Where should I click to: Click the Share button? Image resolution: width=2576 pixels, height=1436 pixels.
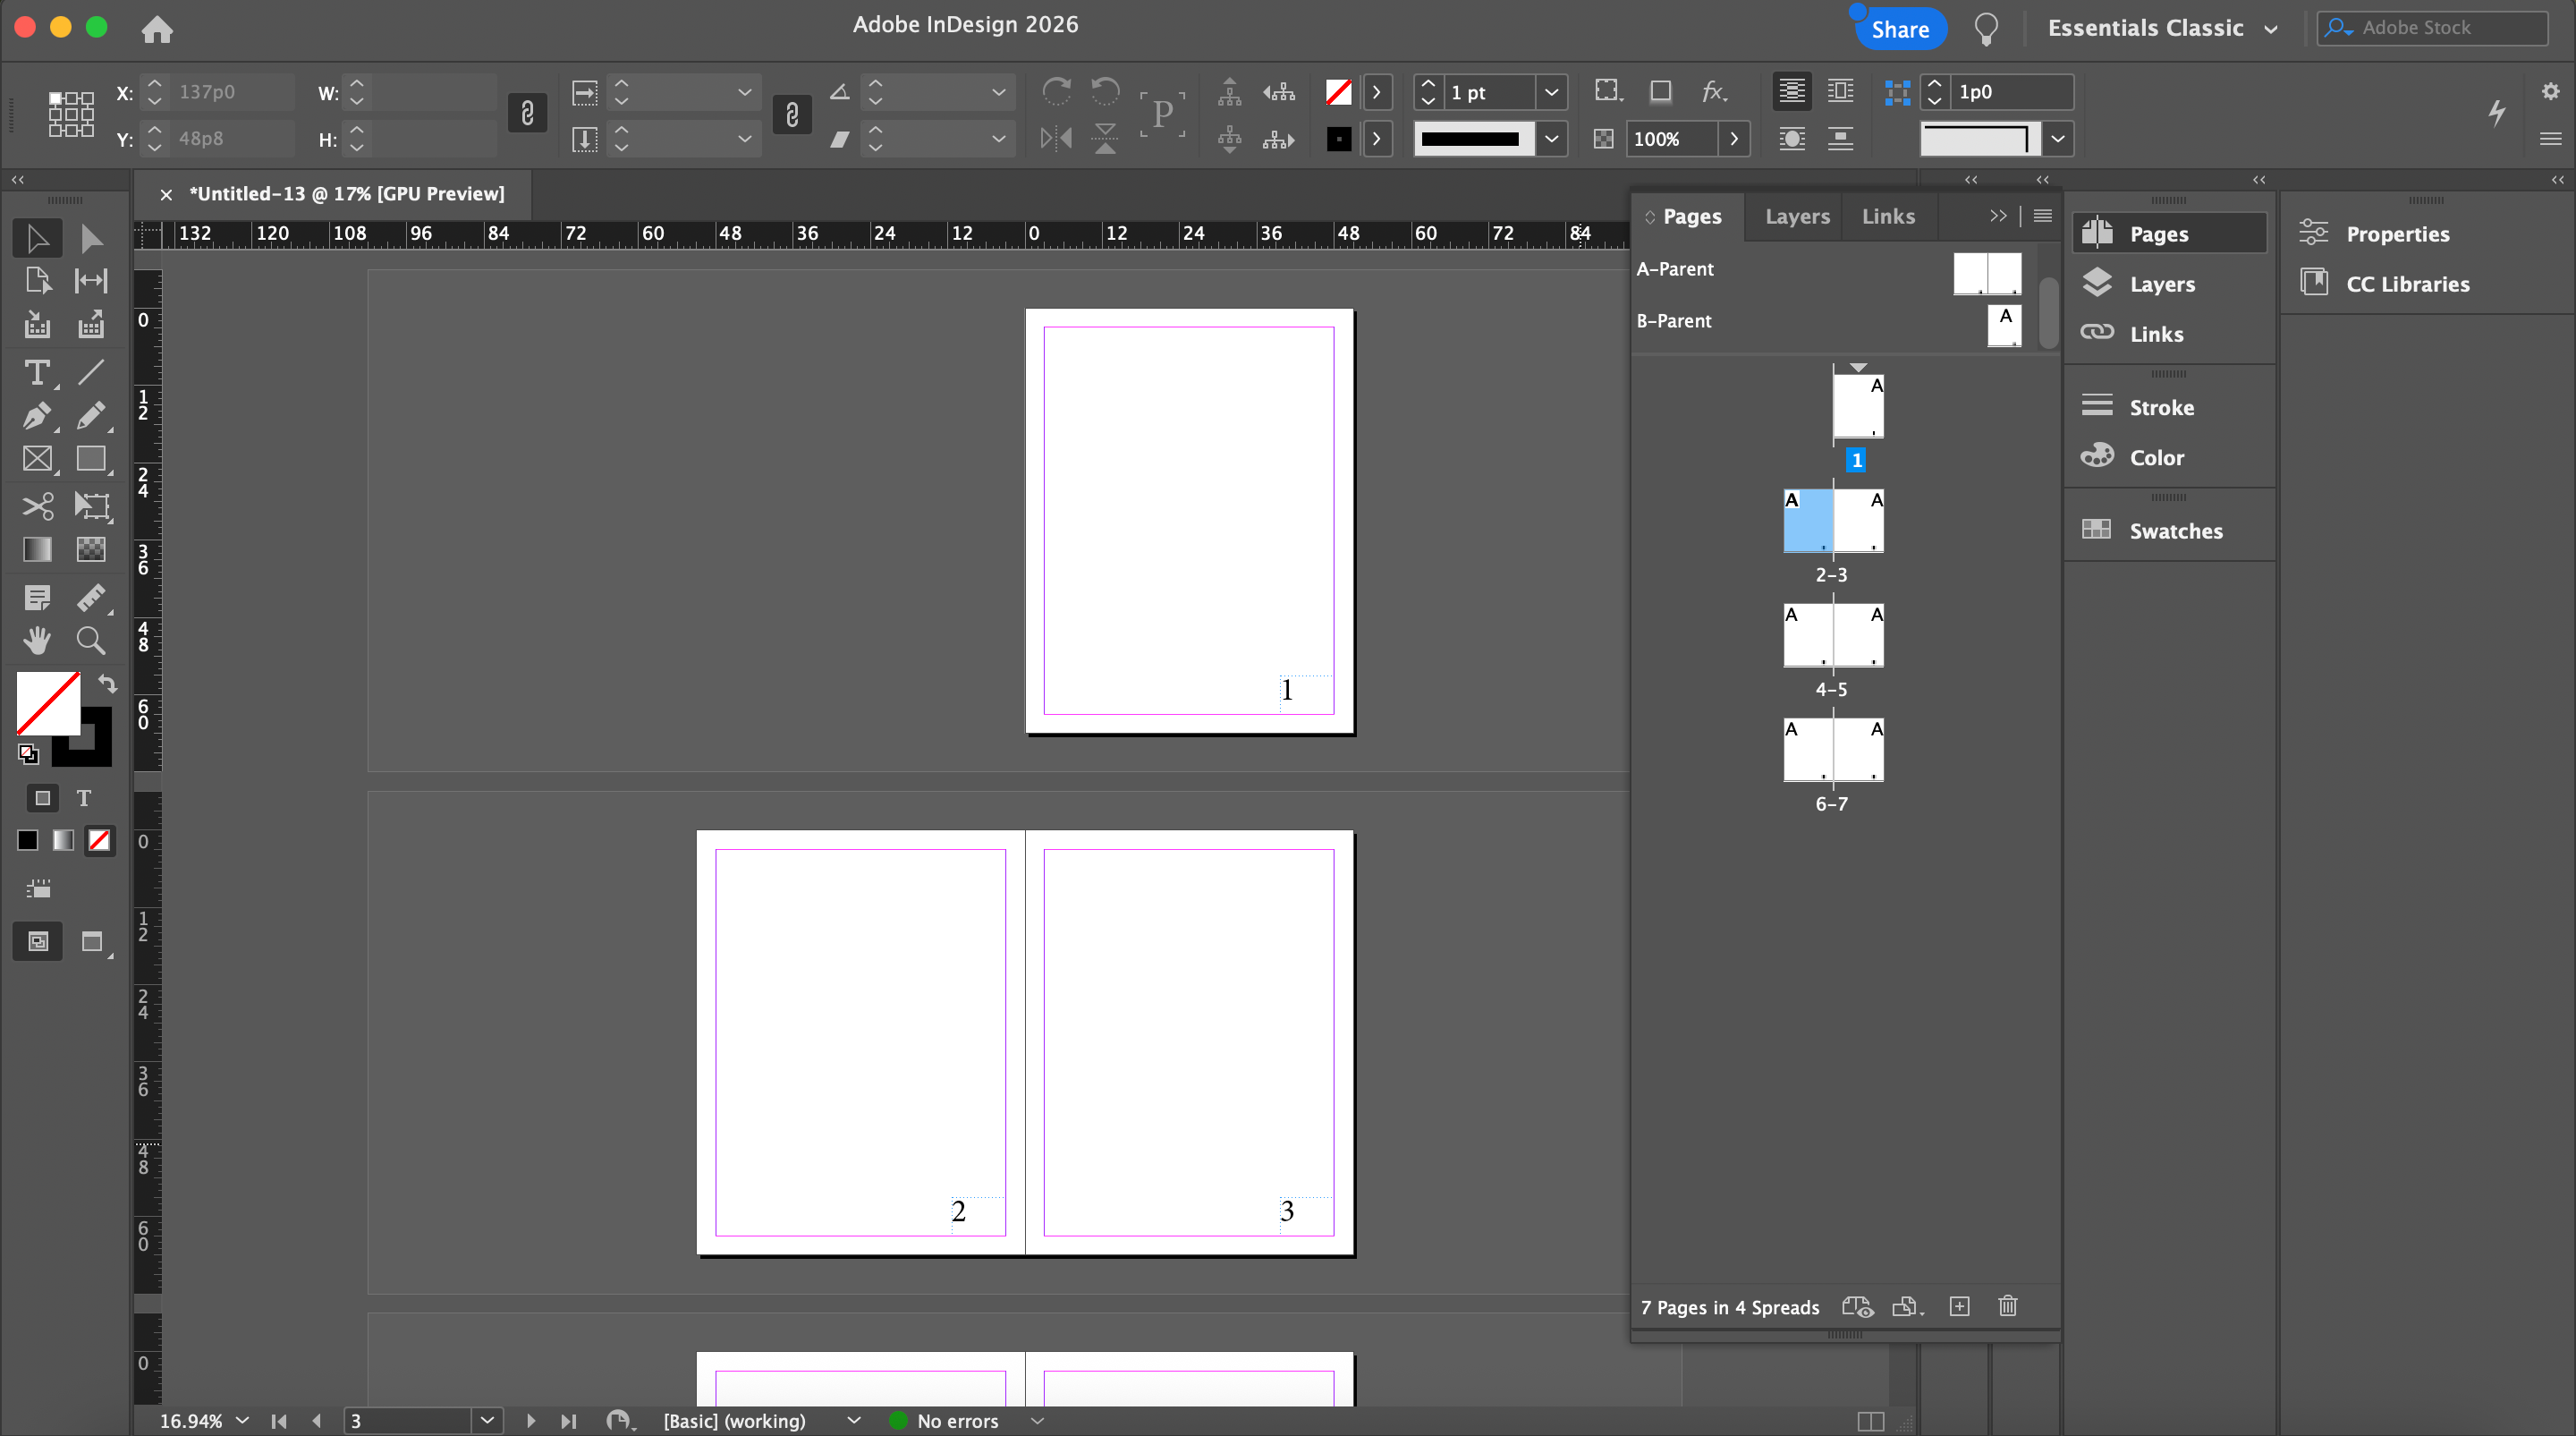point(1900,29)
